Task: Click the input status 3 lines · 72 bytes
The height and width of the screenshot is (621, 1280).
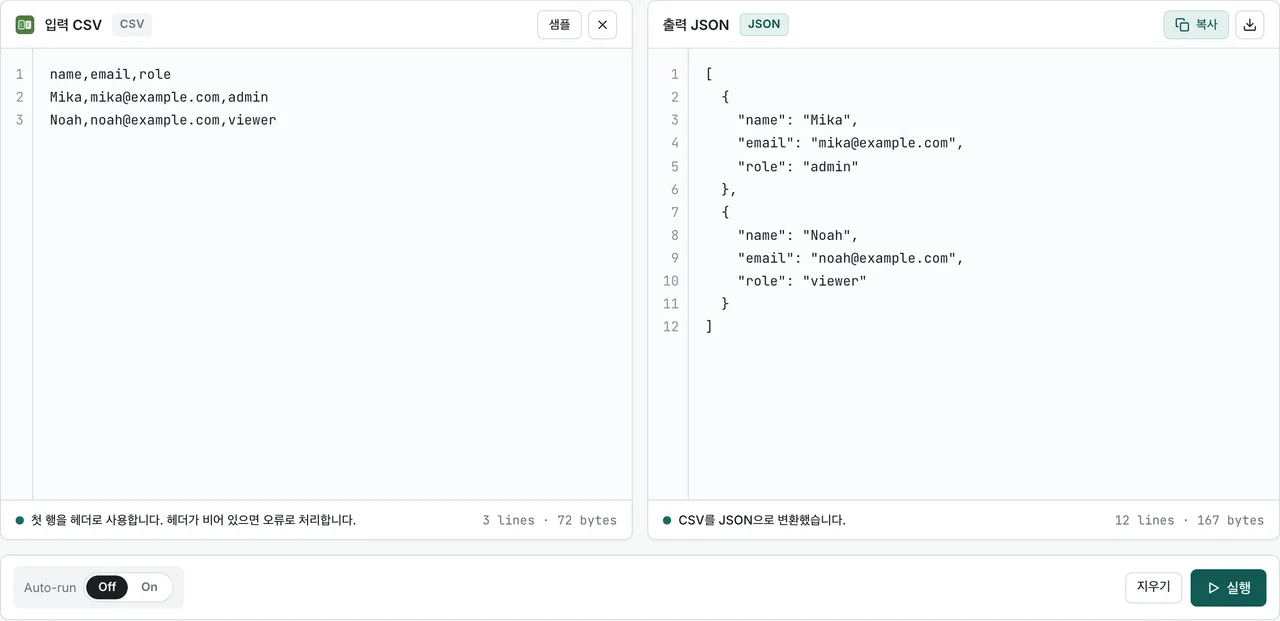Action: click(x=549, y=520)
